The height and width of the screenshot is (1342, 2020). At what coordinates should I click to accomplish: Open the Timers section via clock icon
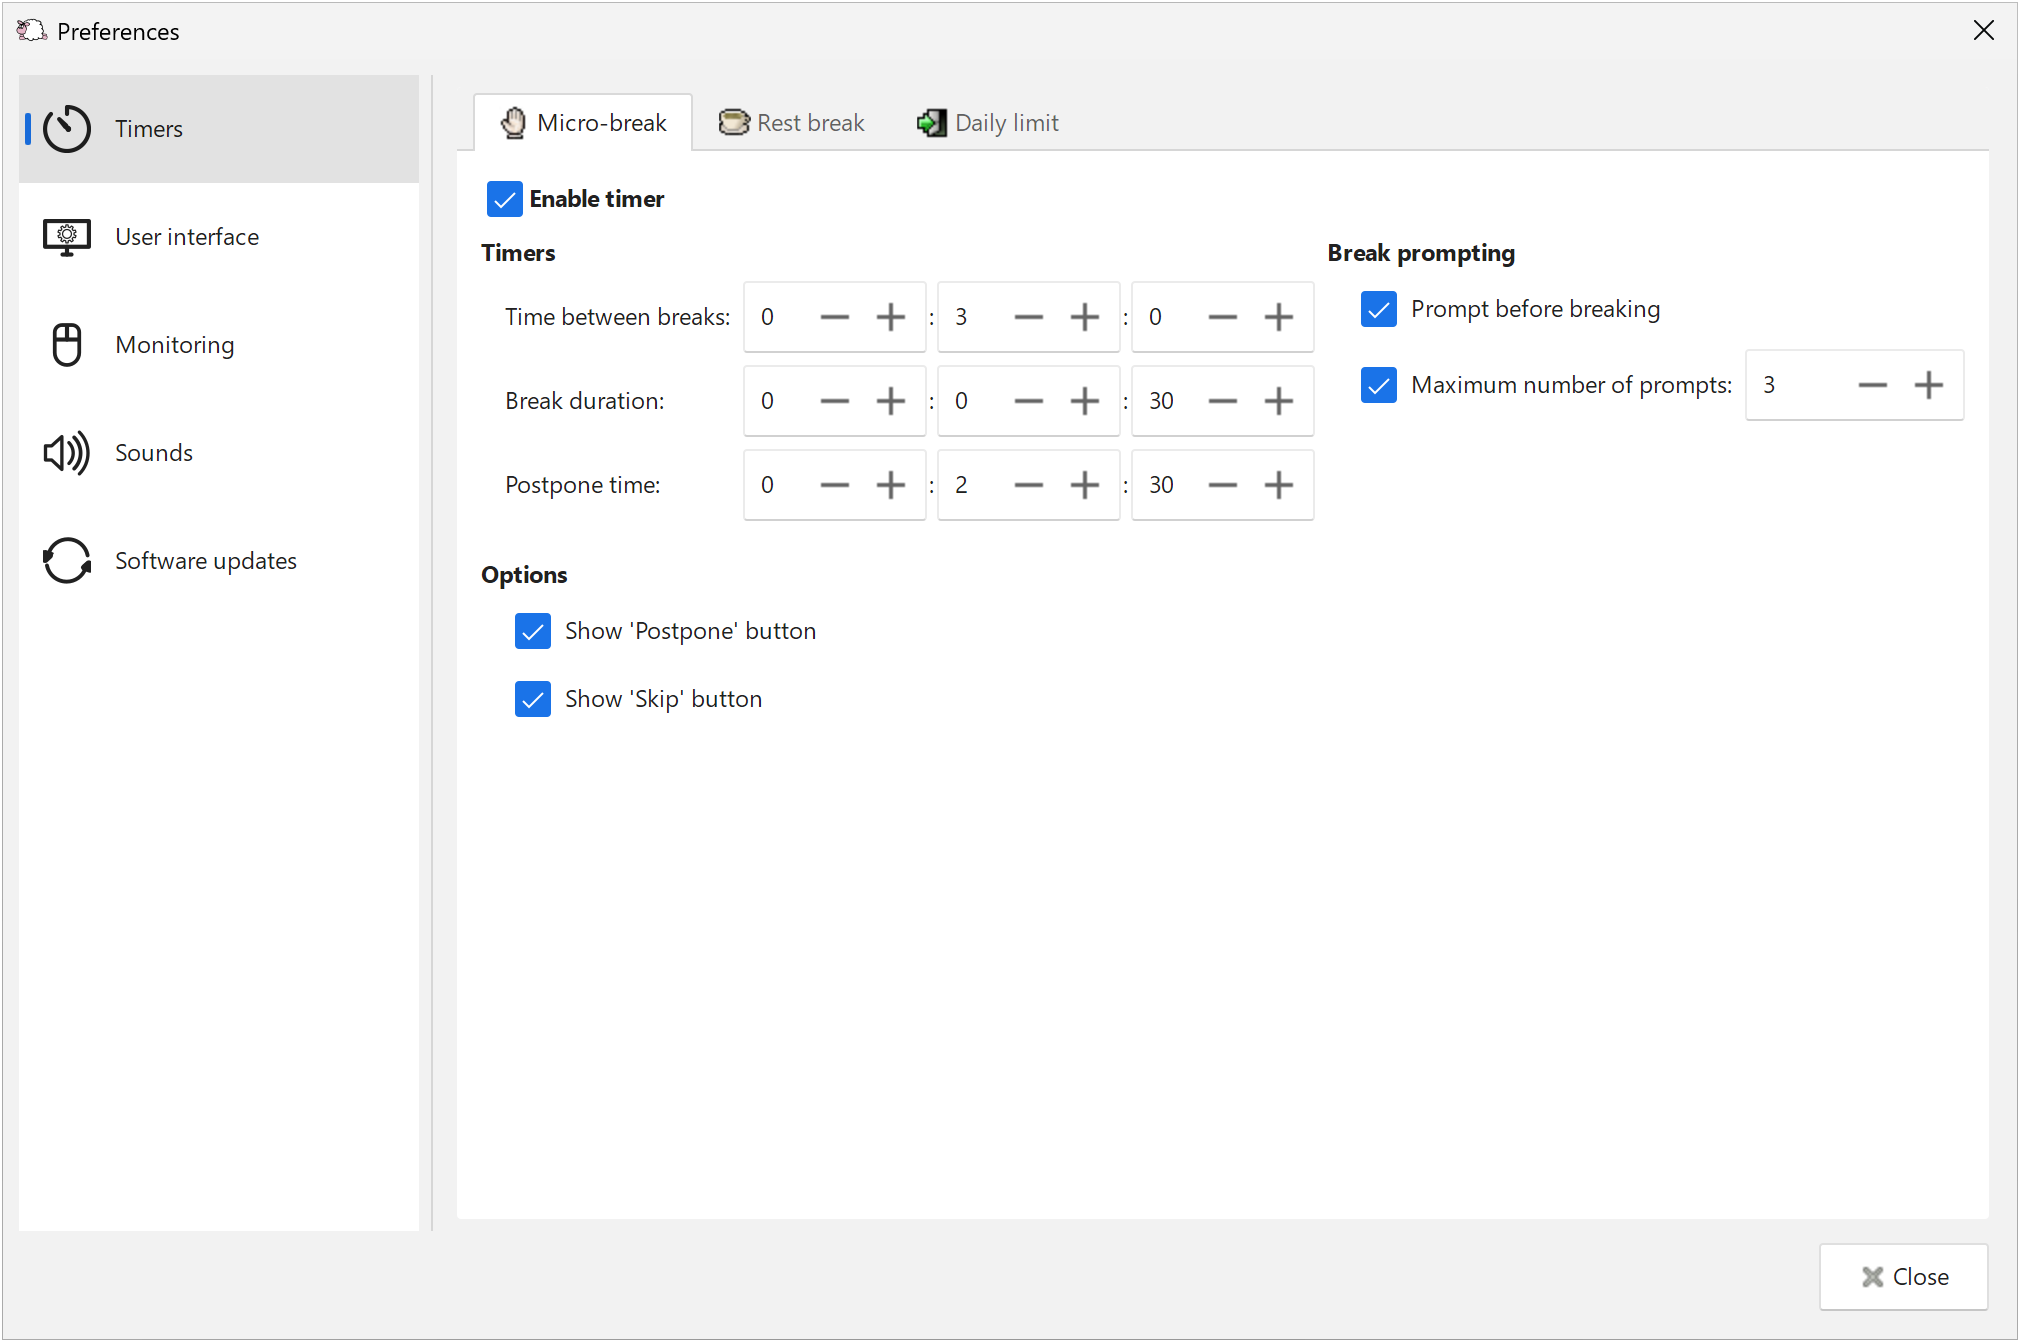tap(67, 129)
